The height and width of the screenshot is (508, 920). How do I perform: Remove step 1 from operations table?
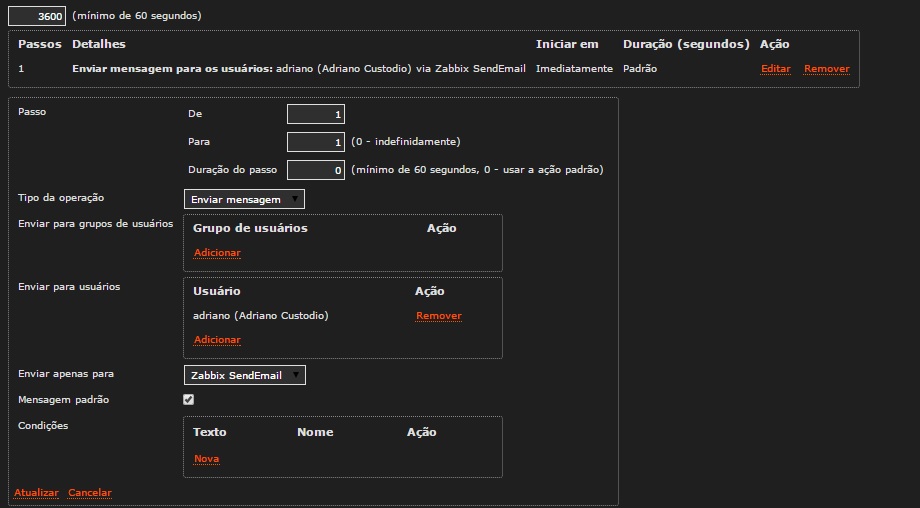pos(826,69)
